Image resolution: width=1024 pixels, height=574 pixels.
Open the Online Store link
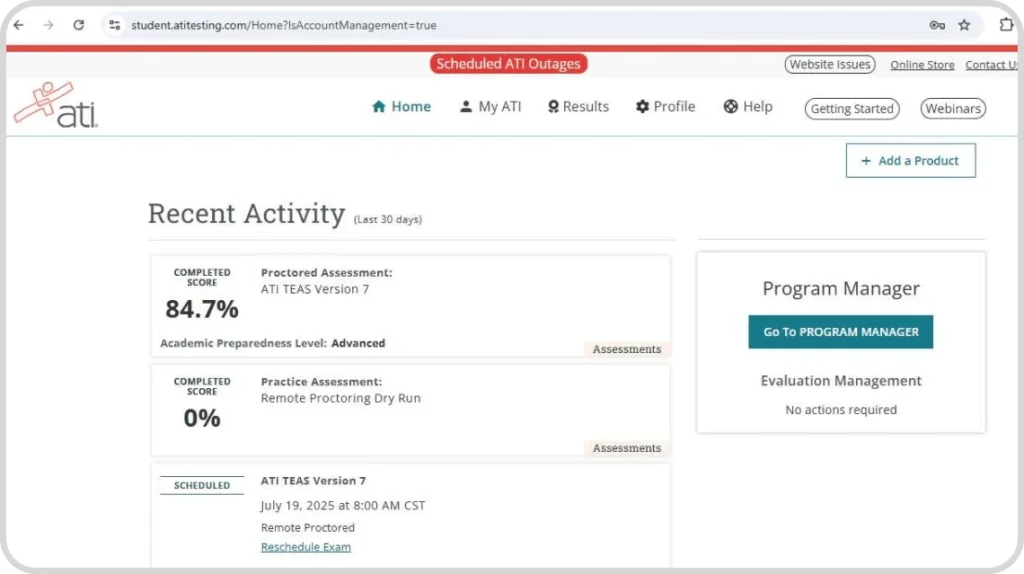[x=922, y=65]
